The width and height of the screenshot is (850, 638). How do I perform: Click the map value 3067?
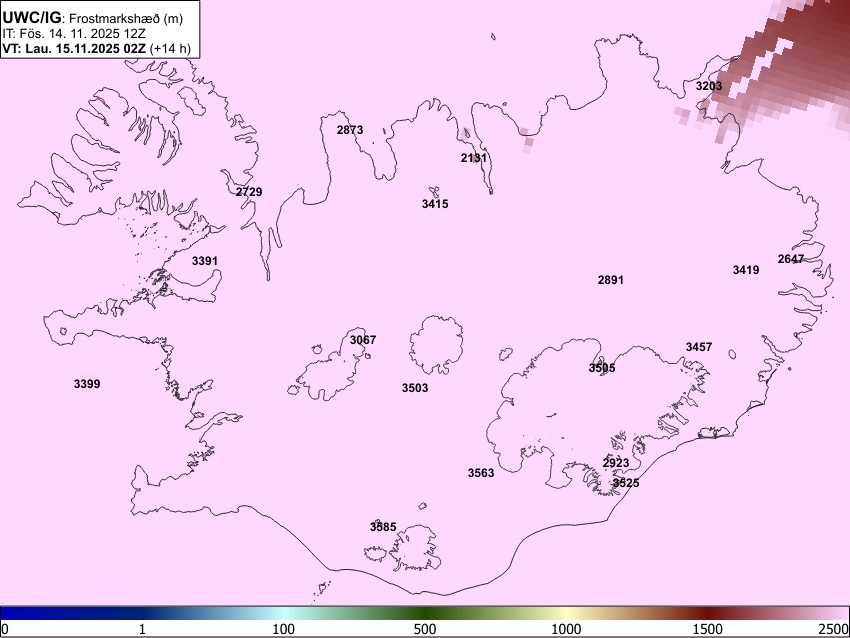pos(363,340)
